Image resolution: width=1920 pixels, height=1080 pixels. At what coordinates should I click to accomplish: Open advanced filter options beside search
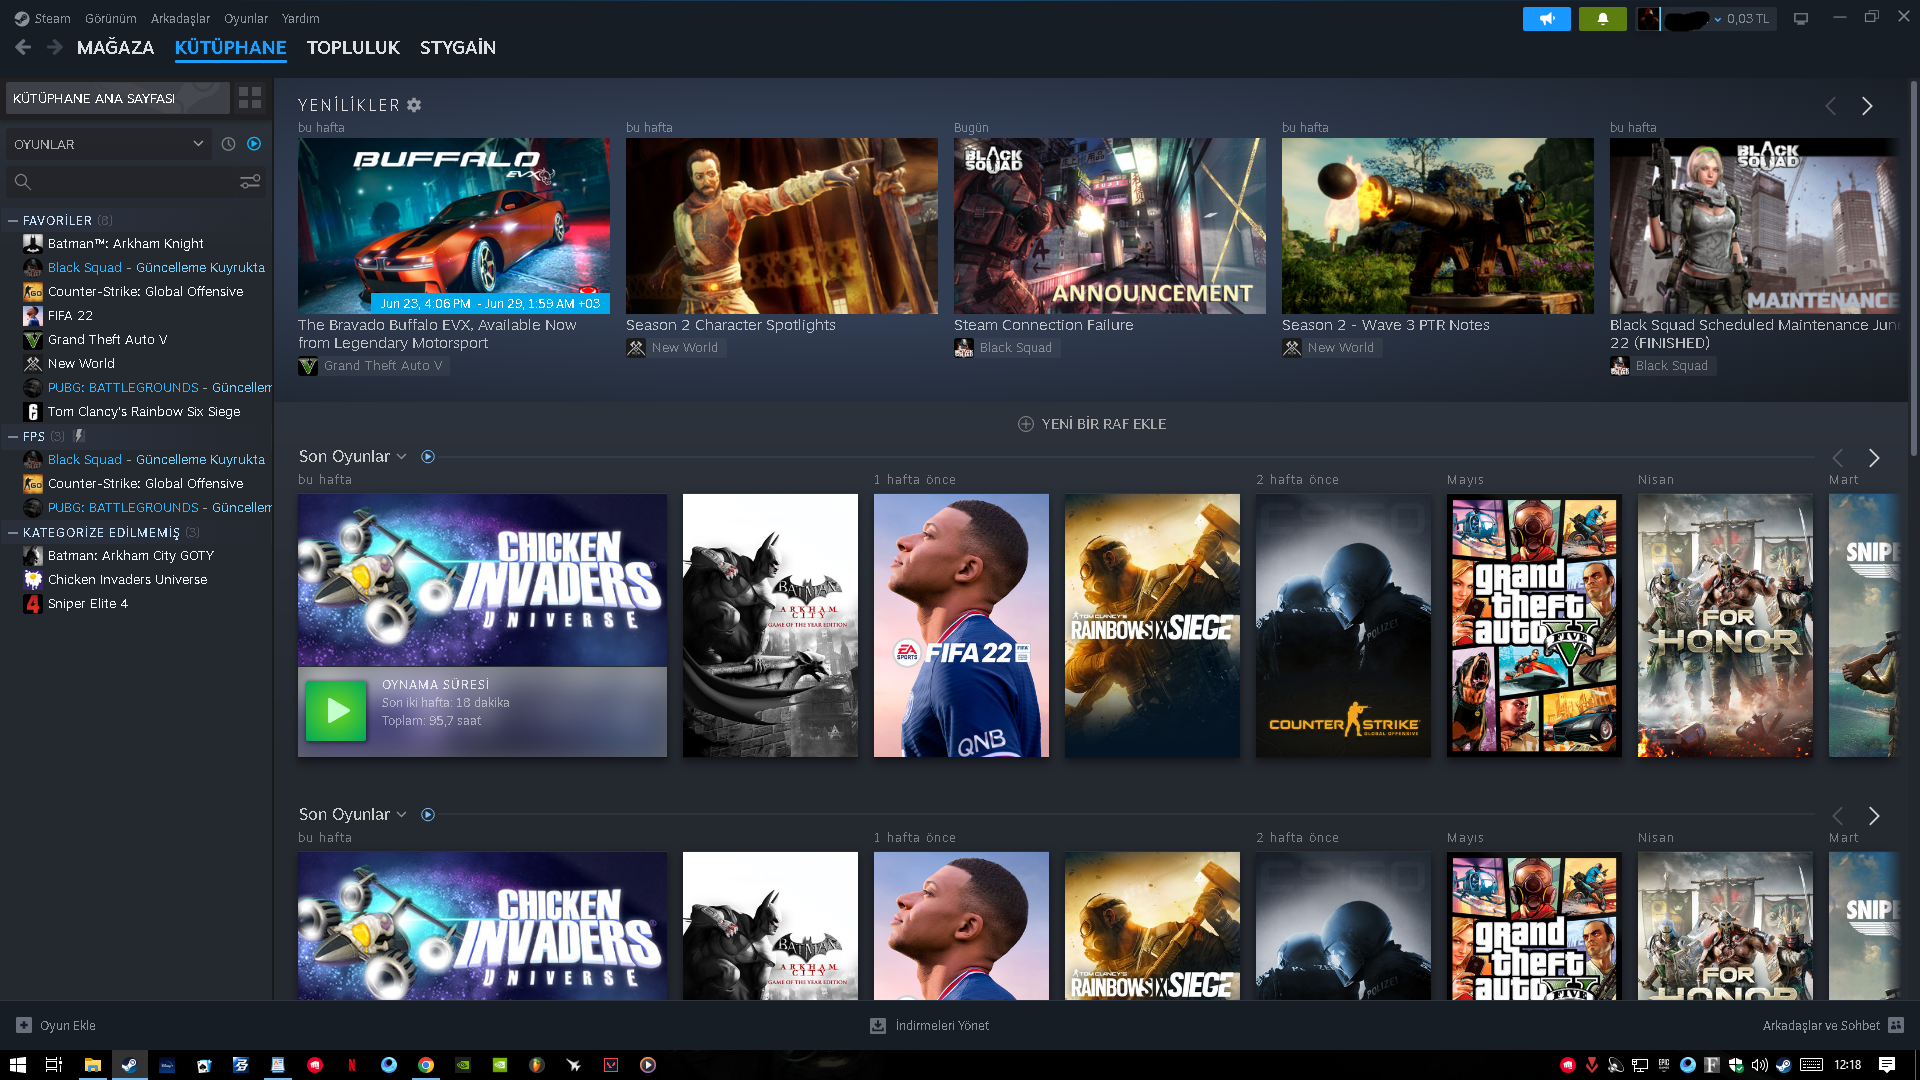[x=250, y=181]
